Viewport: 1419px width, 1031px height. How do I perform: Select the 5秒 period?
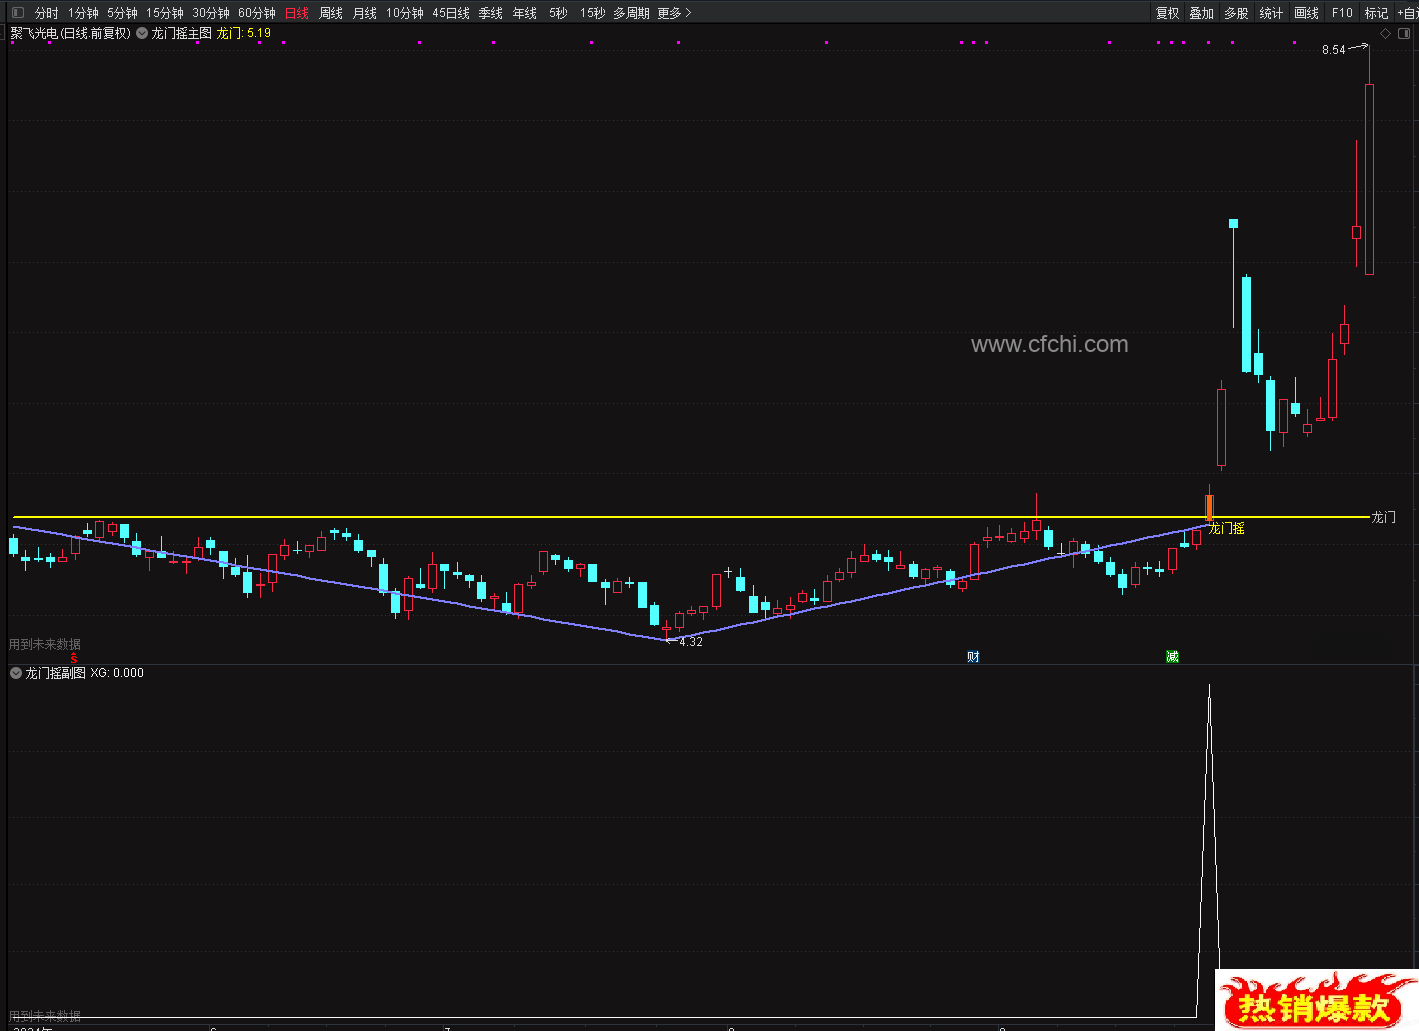click(x=558, y=13)
